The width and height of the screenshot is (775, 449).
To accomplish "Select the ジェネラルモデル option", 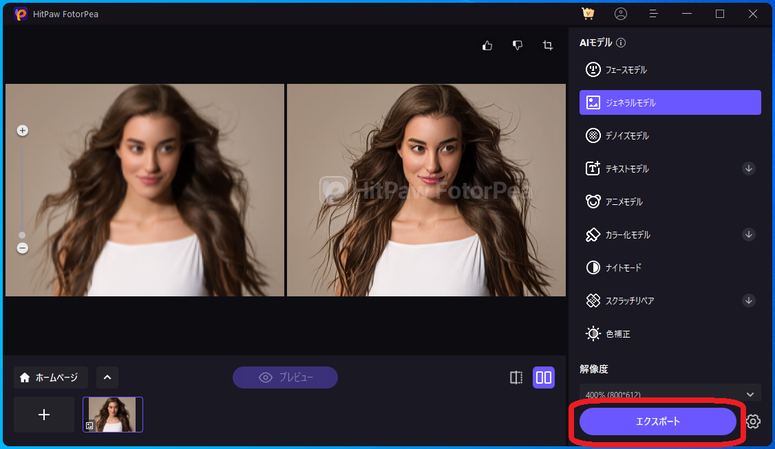I will tap(670, 102).
